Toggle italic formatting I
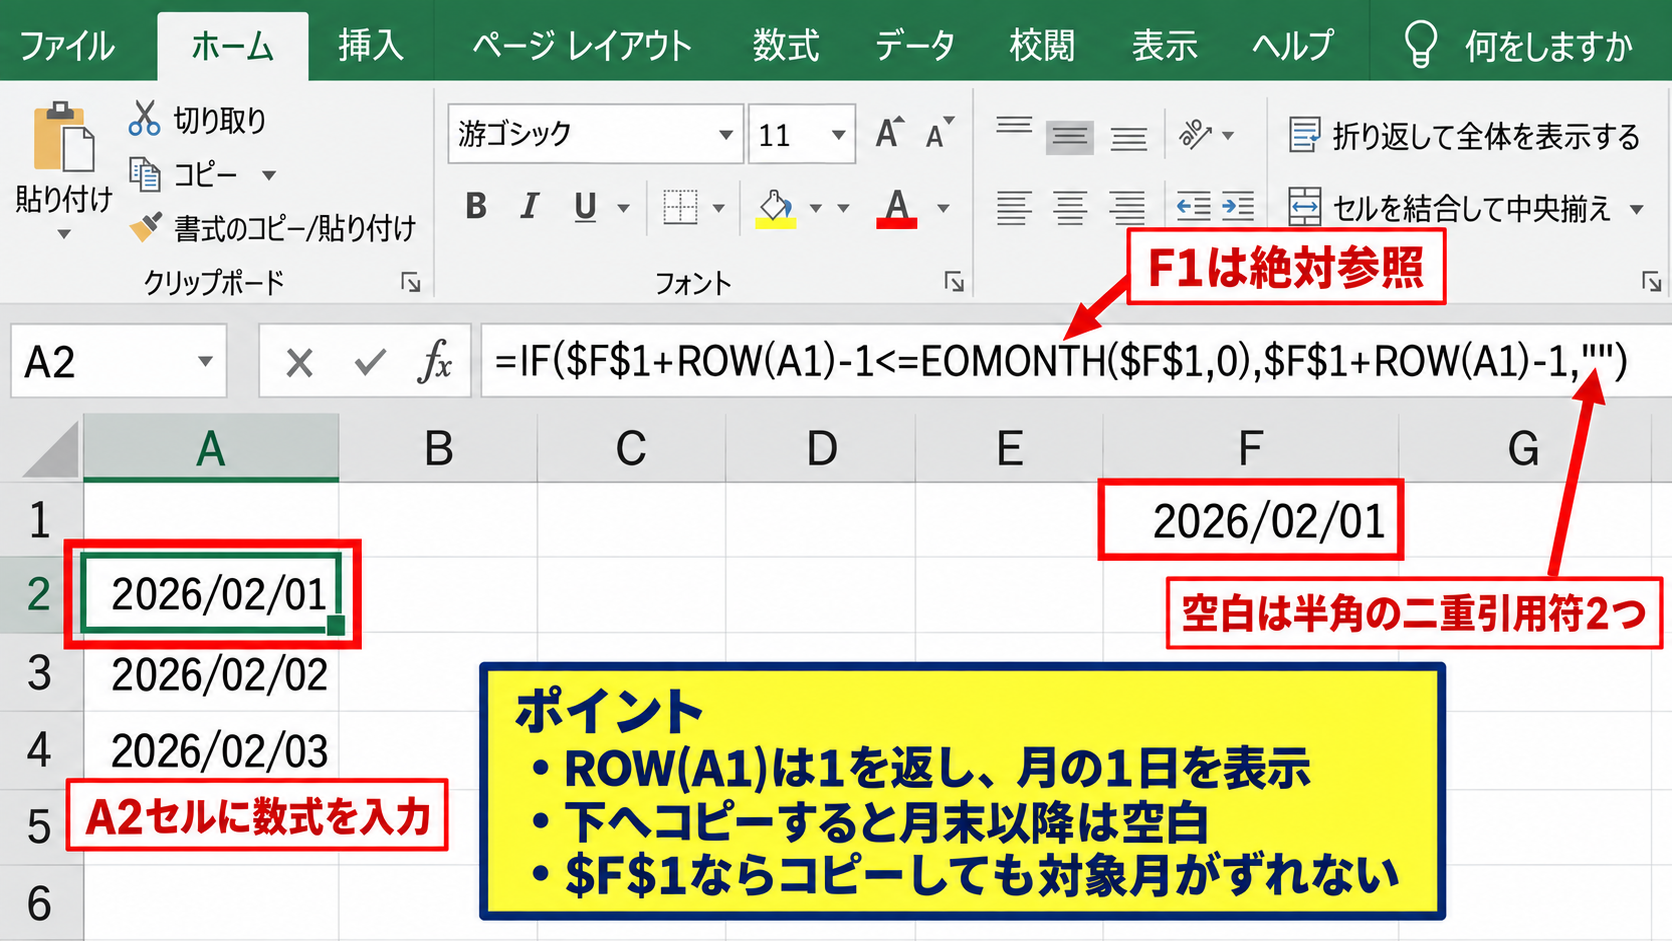 (x=529, y=207)
